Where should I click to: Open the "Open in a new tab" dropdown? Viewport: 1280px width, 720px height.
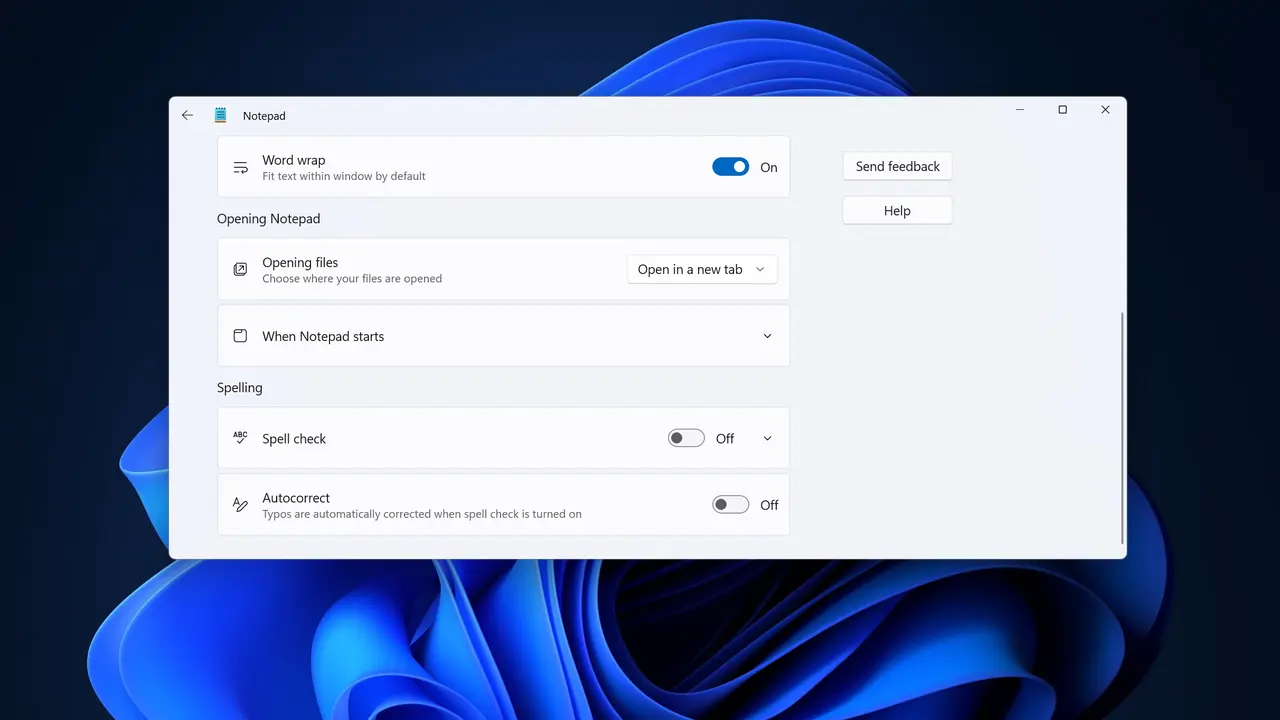[x=702, y=269]
